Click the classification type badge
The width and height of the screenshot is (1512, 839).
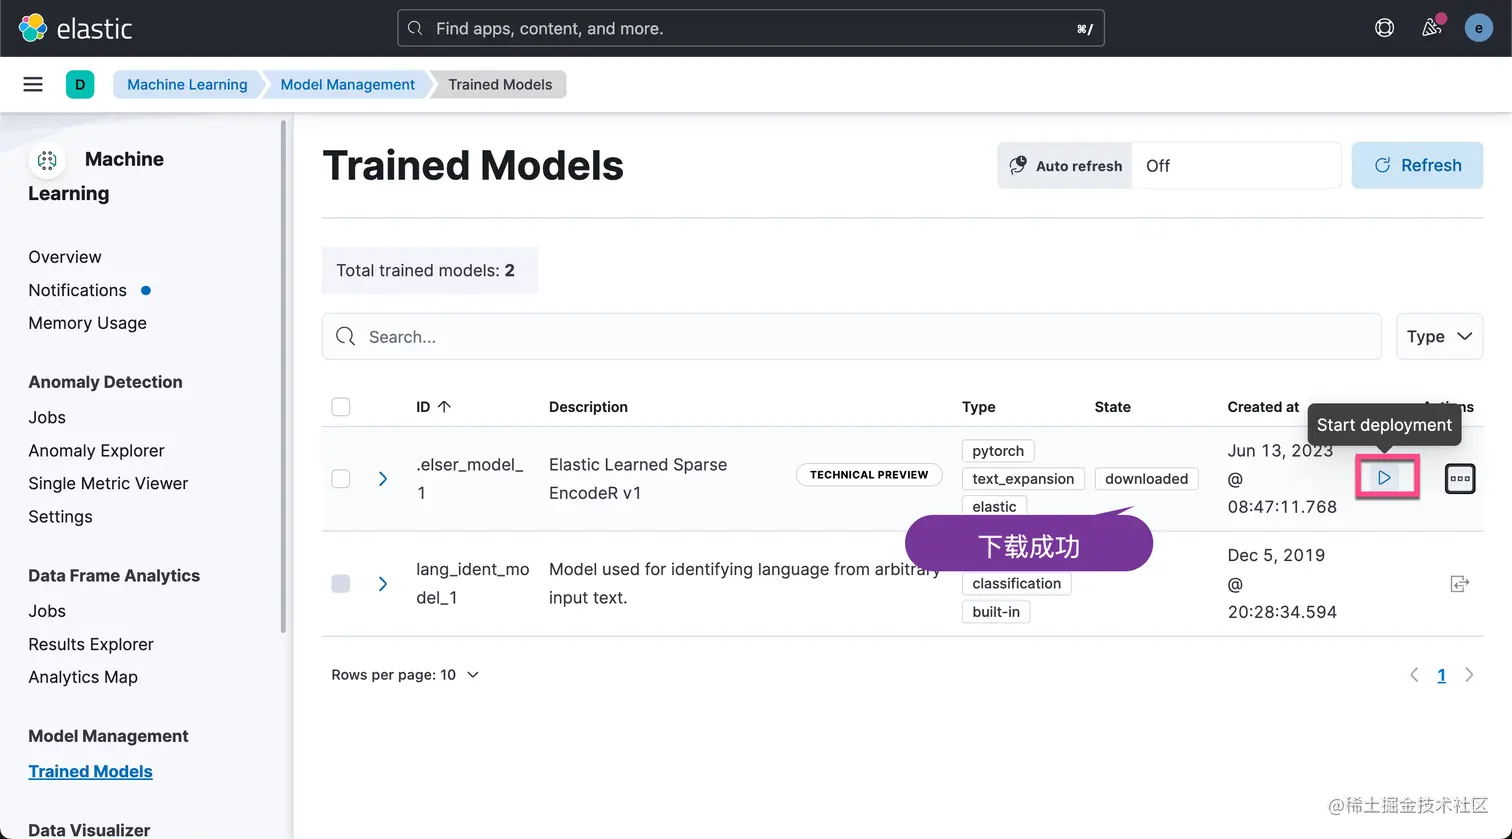click(1016, 583)
